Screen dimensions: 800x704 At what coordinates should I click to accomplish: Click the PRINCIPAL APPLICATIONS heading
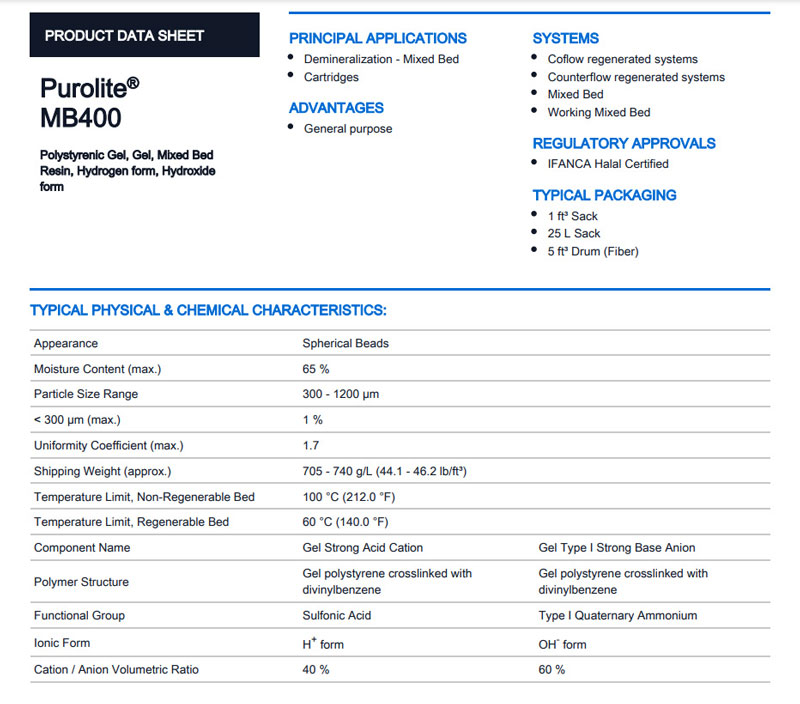(x=378, y=38)
